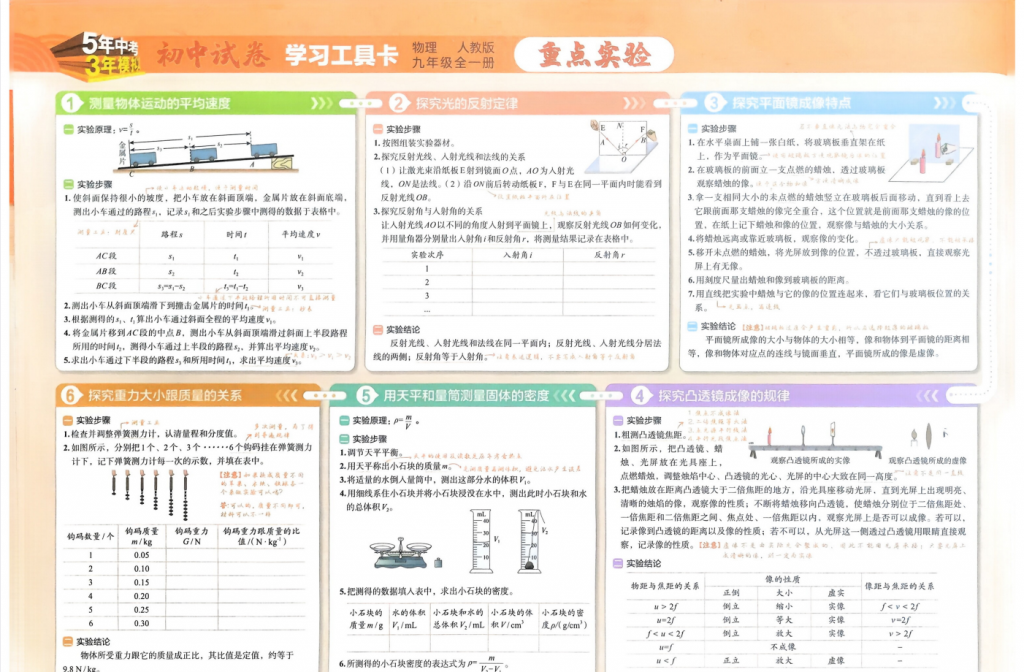
Task: Click the 学习工具卡 heading
Action: pos(341,55)
